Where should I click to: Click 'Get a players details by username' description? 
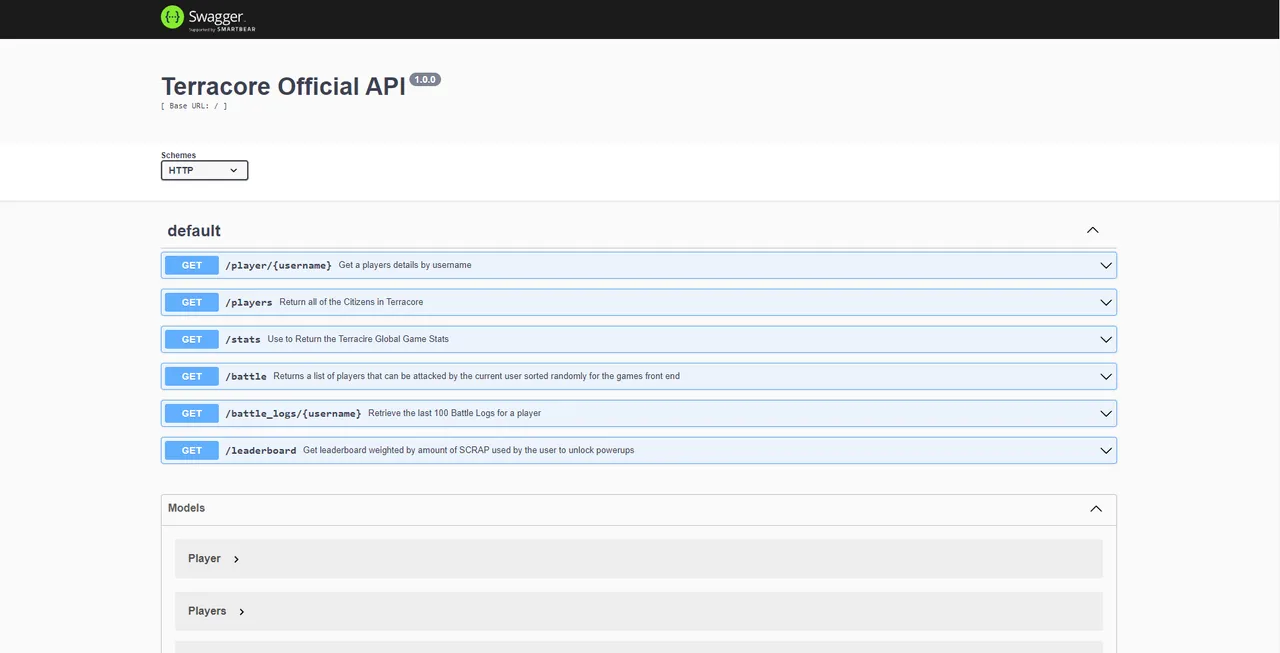click(405, 265)
